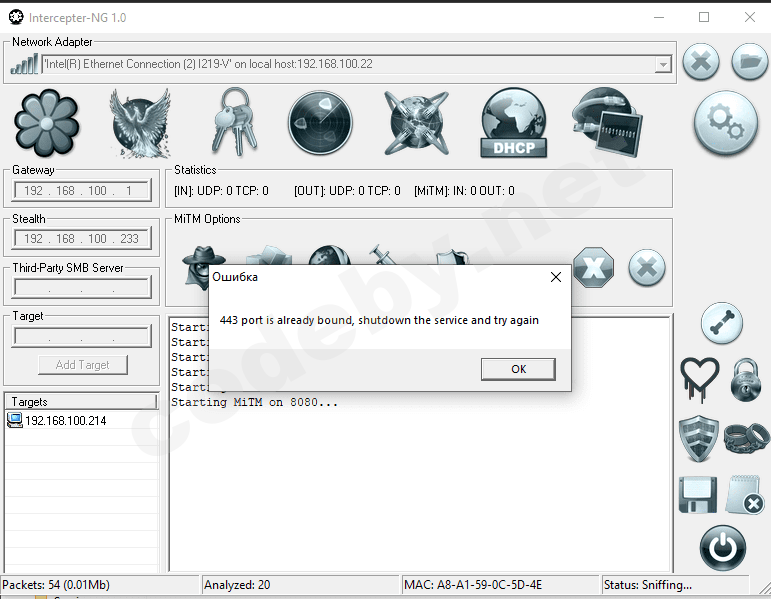
Task: Click the round X icon in MiTM Options
Action: click(x=647, y=268)
